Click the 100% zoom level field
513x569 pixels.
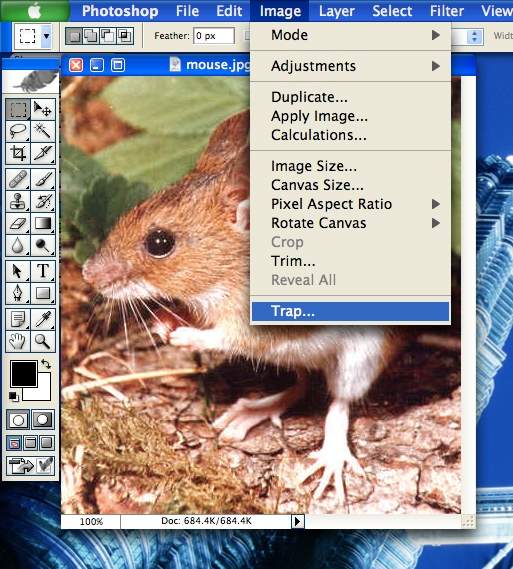pos(91,522)
